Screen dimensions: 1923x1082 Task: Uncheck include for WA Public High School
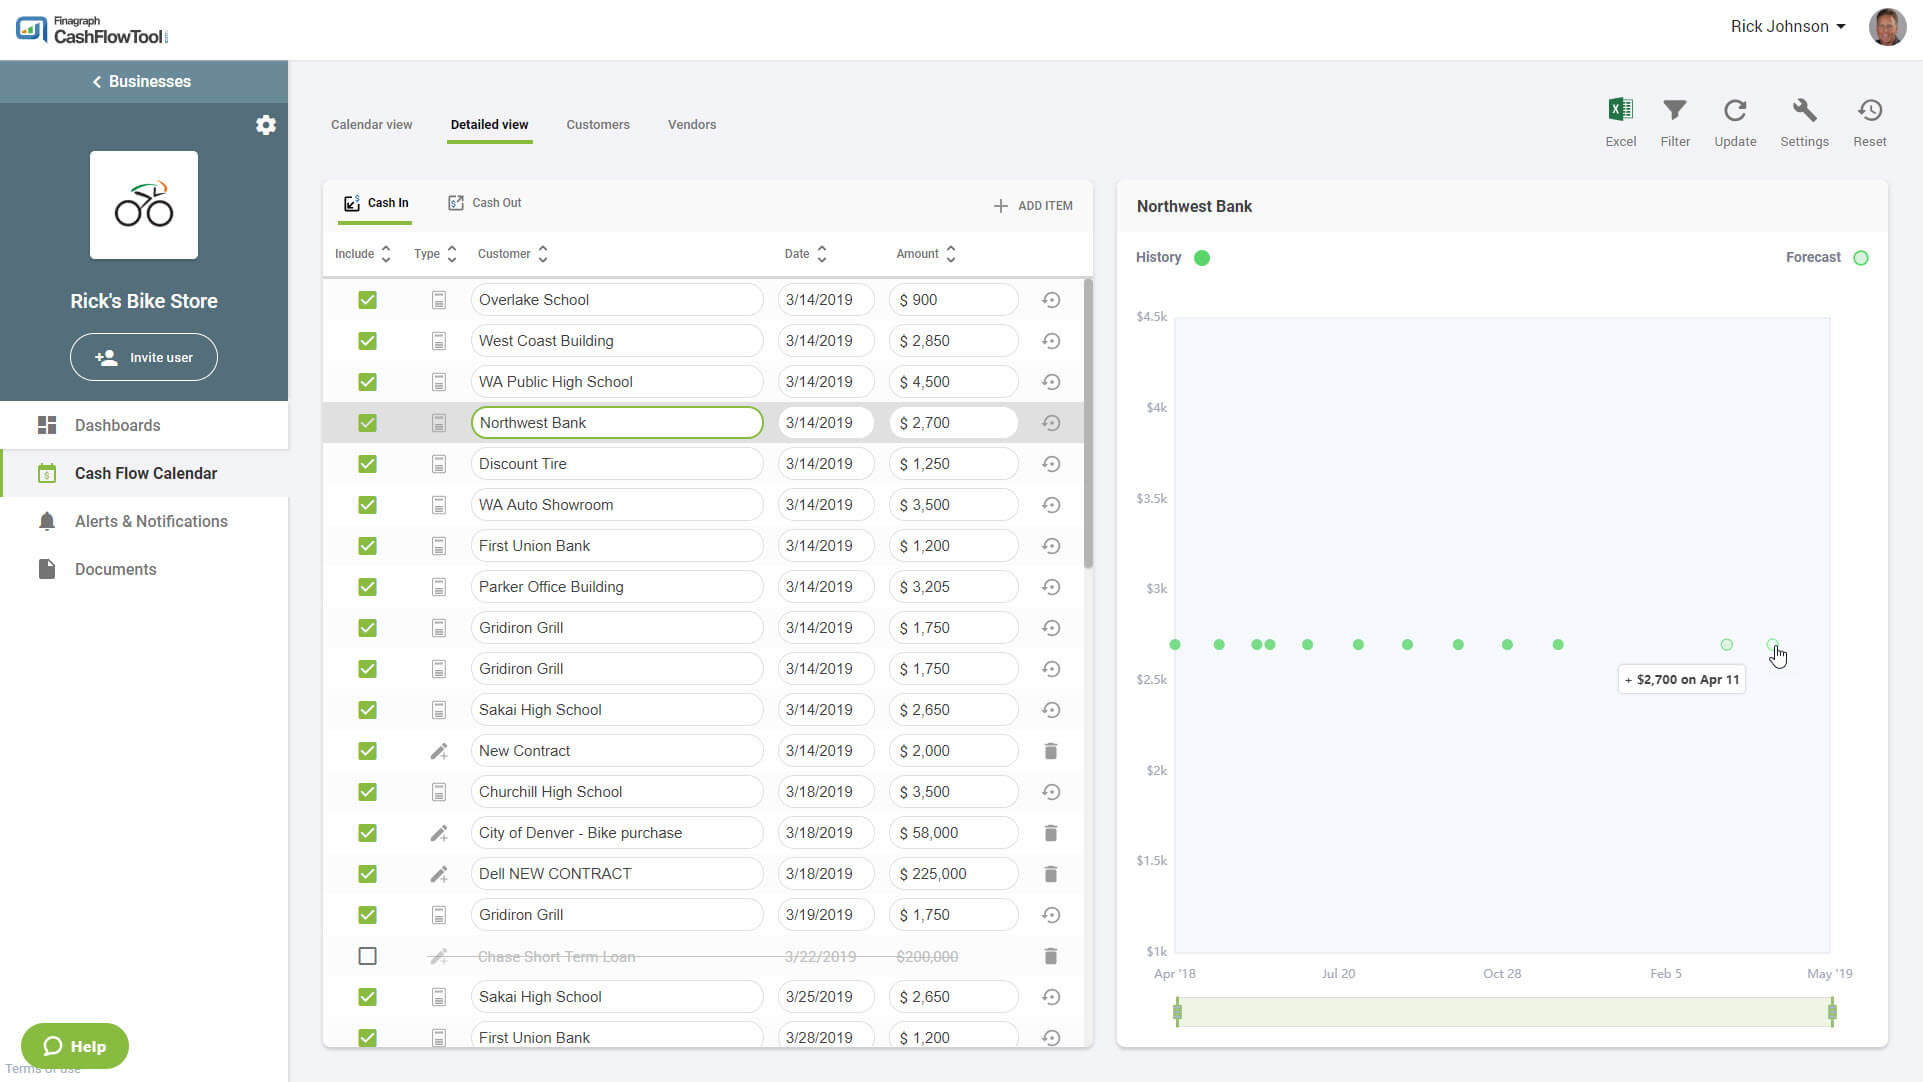click(368, 382)
